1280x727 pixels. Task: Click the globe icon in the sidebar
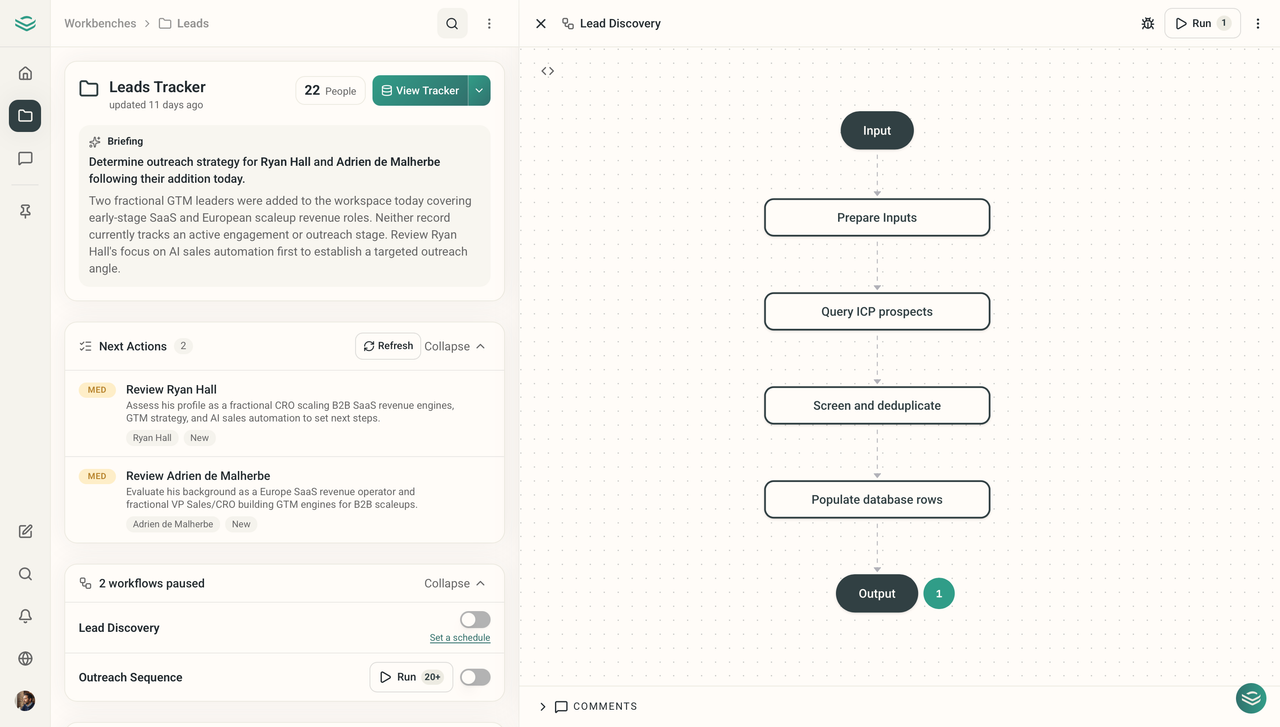tap(25, 658)
